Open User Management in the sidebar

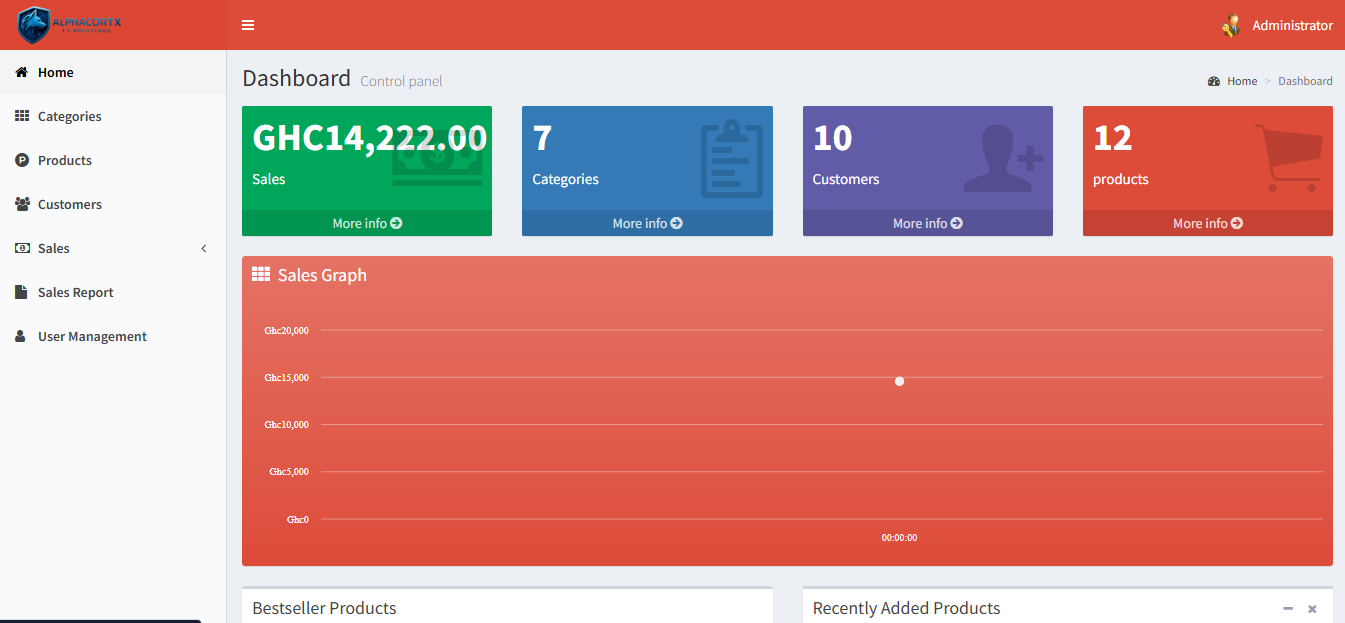pyautogui.click(x=113, y=336)
